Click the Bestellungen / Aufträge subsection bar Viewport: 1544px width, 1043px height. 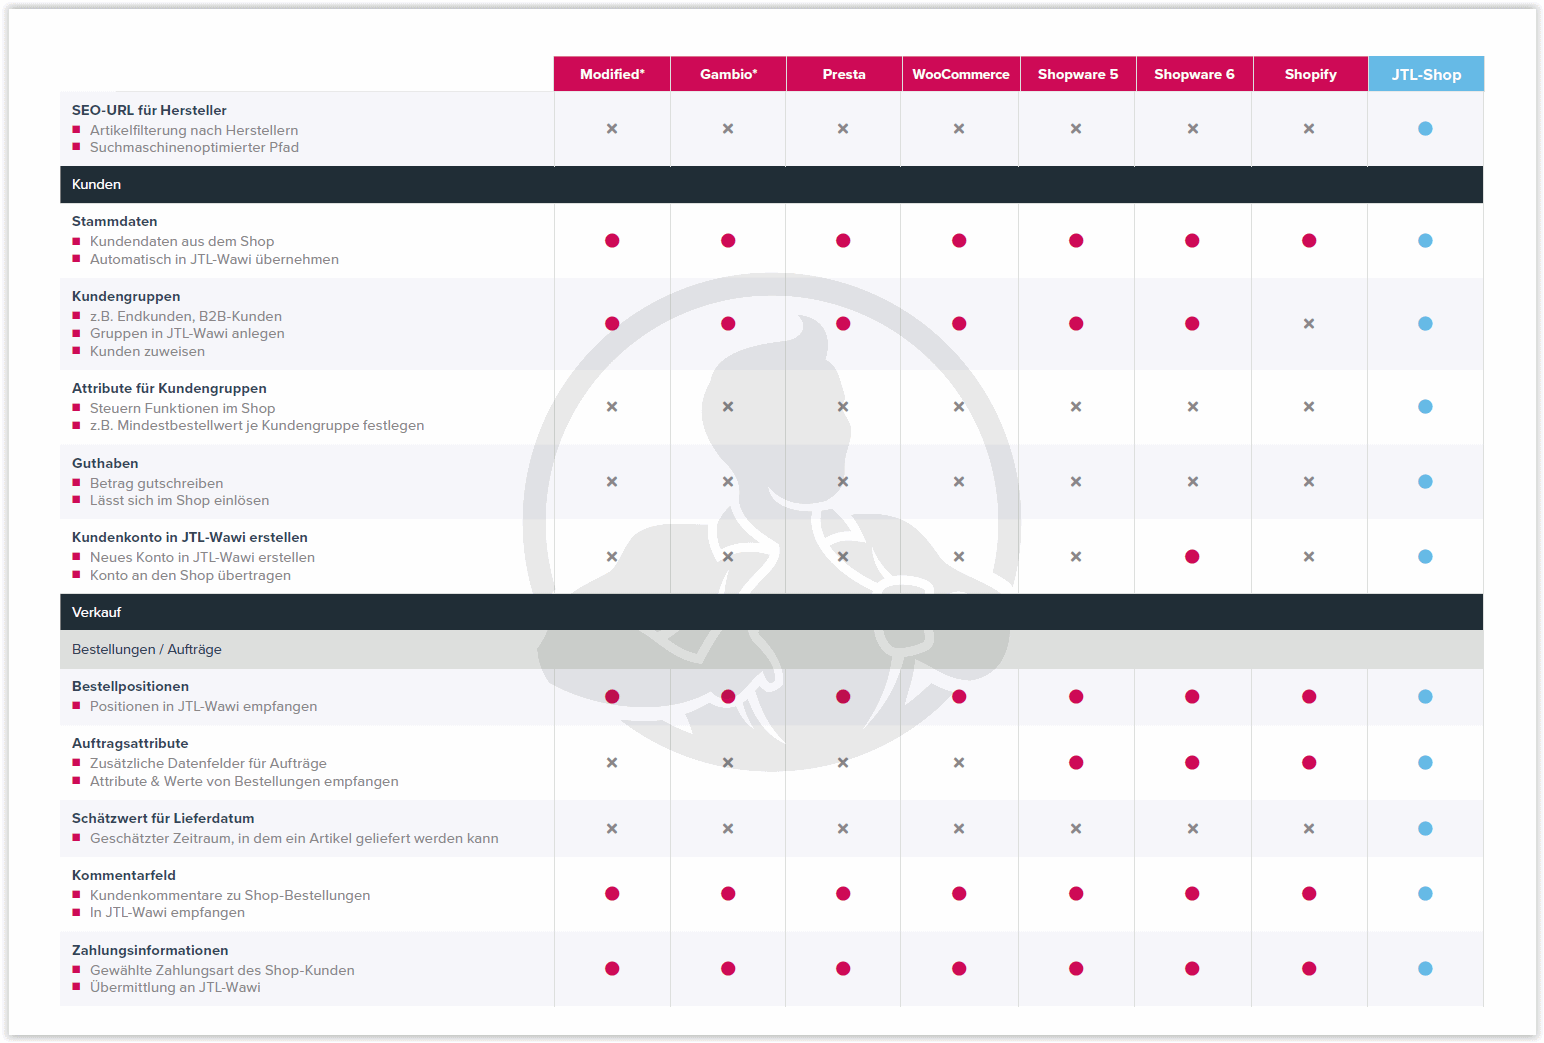pos(771,650)
